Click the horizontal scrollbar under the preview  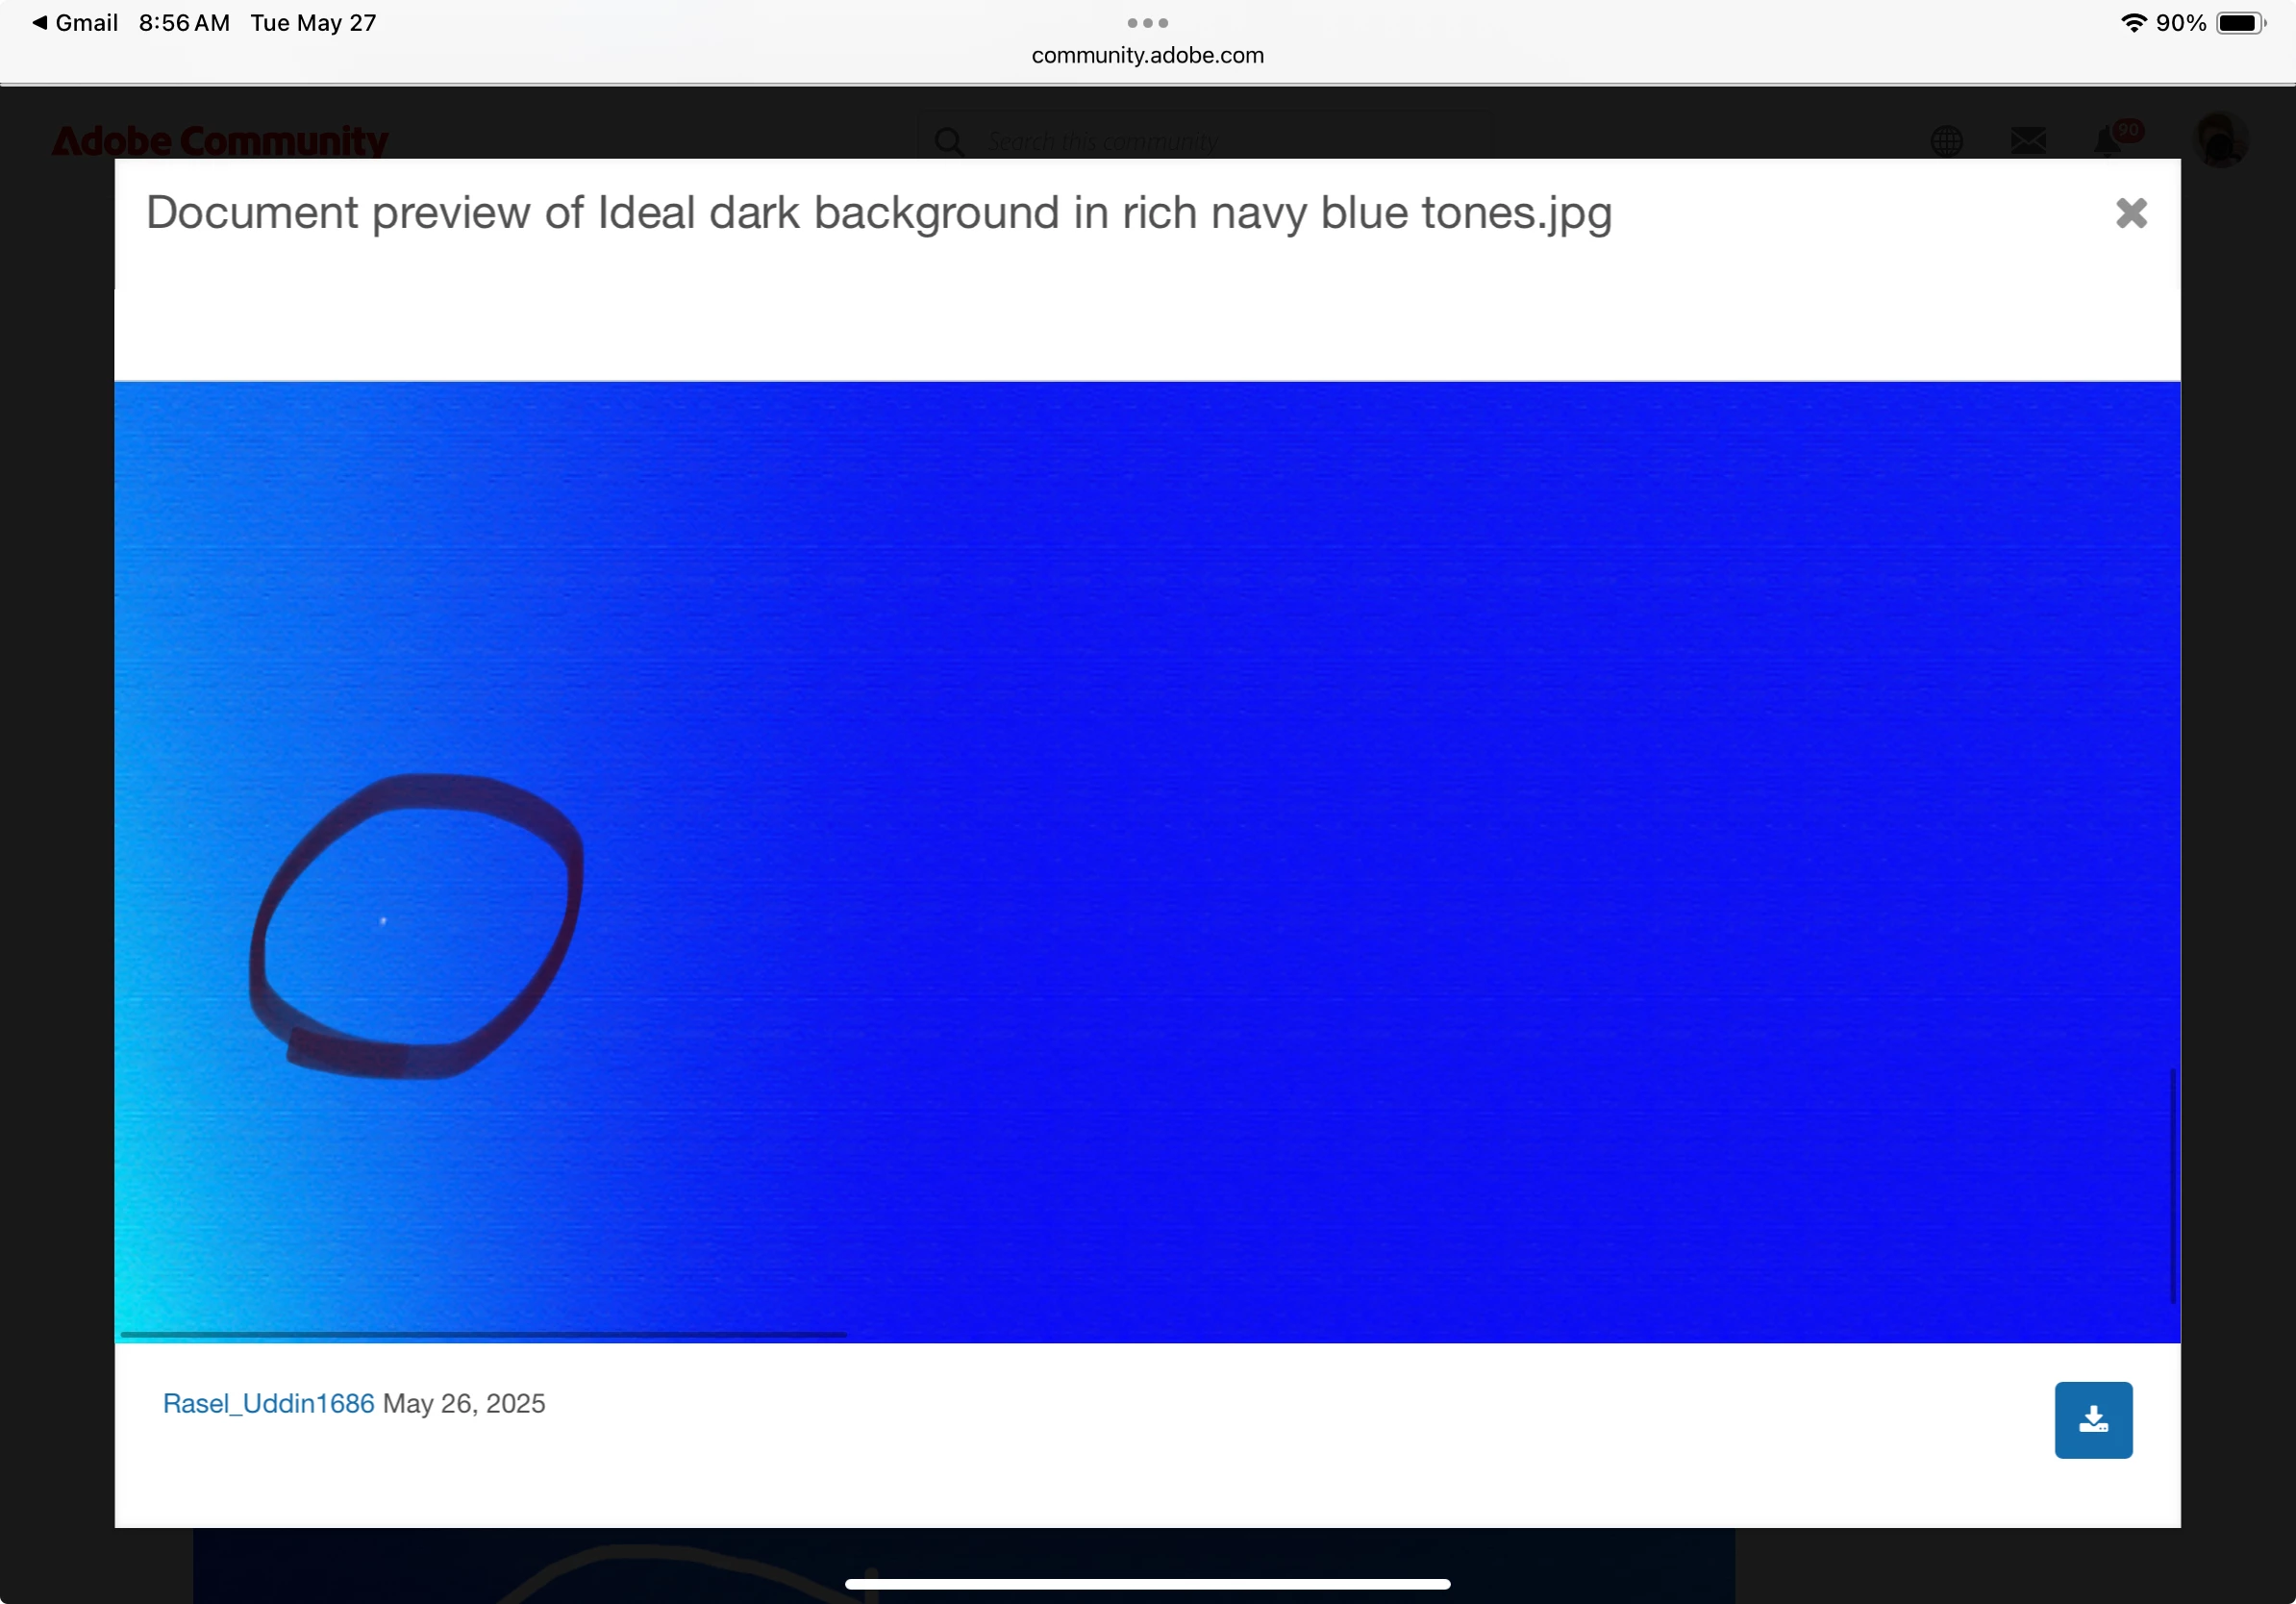pyautogui.click(x=483, y=1334)
